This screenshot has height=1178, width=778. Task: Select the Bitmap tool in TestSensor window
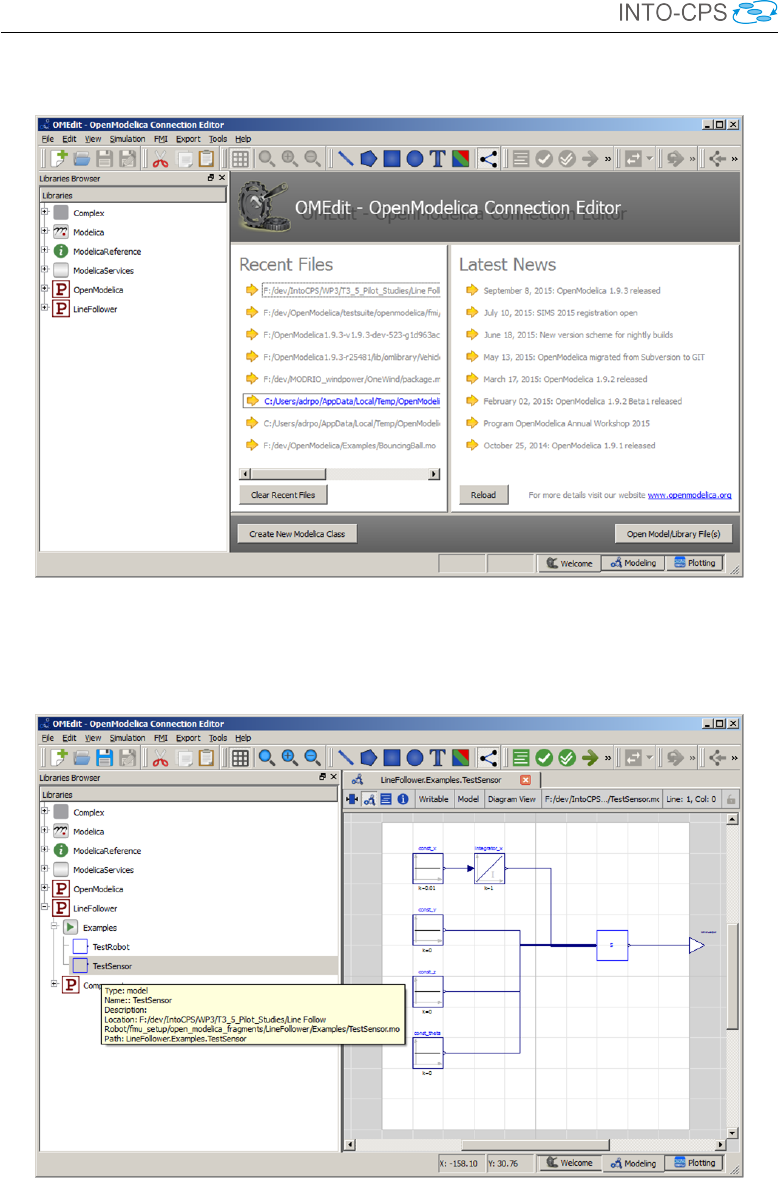[x=461, y=758]
